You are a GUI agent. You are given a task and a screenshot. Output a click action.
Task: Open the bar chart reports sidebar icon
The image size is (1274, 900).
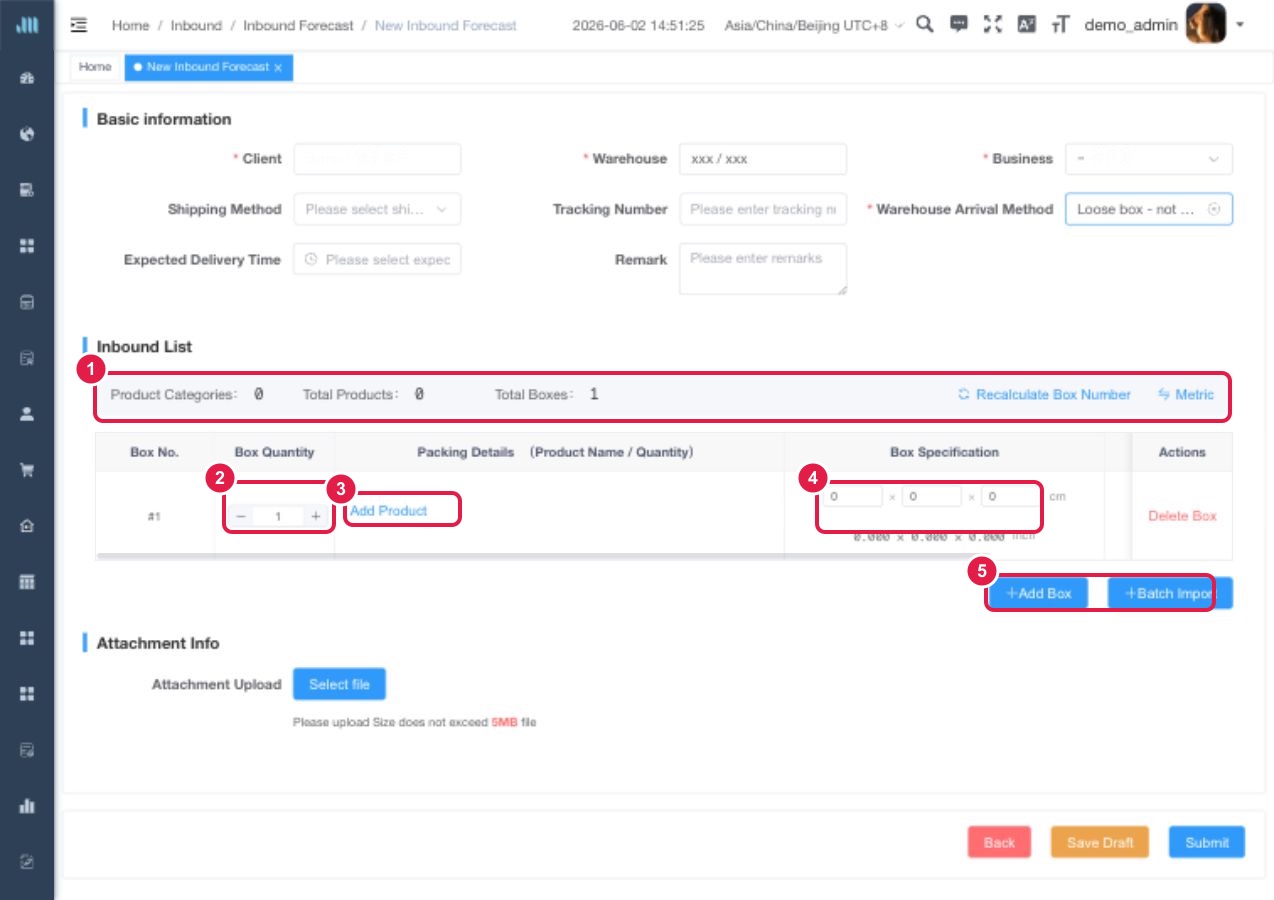tap(28, 806)
